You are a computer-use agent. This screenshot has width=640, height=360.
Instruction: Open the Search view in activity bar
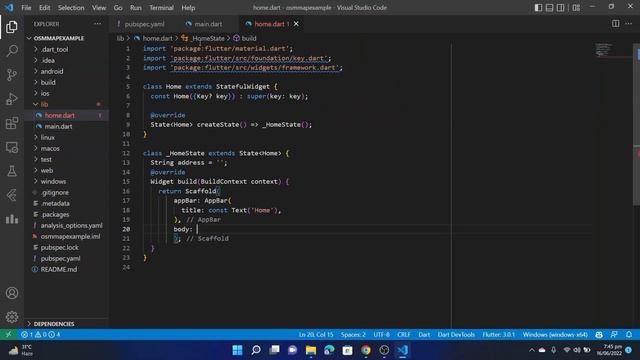pos(12,51)
